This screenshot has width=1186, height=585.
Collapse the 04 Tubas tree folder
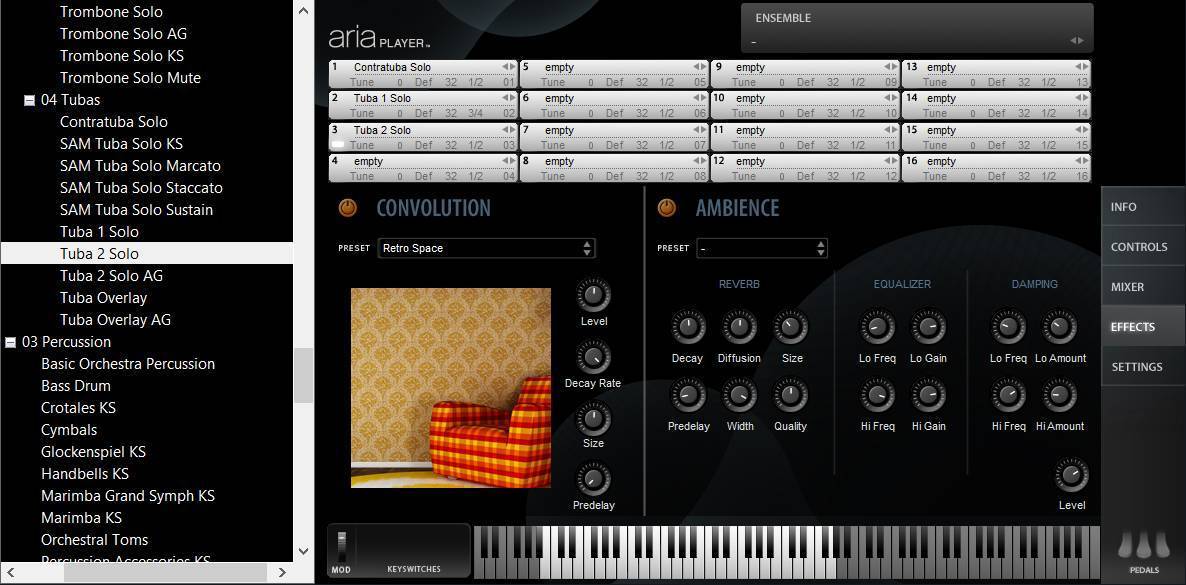click(29, 100)
